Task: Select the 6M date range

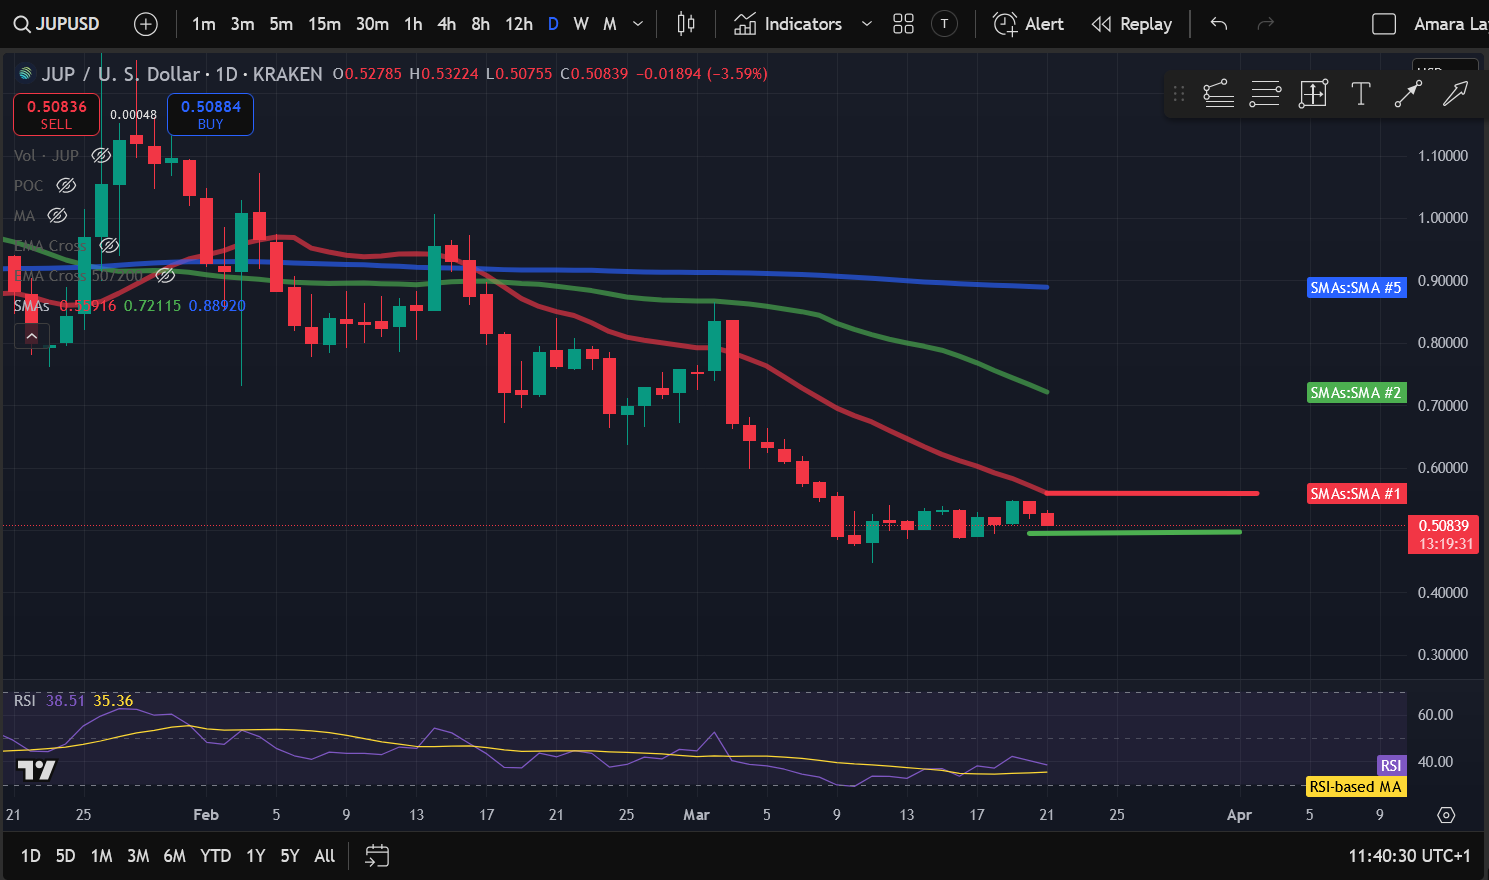Action: point(174,856)
